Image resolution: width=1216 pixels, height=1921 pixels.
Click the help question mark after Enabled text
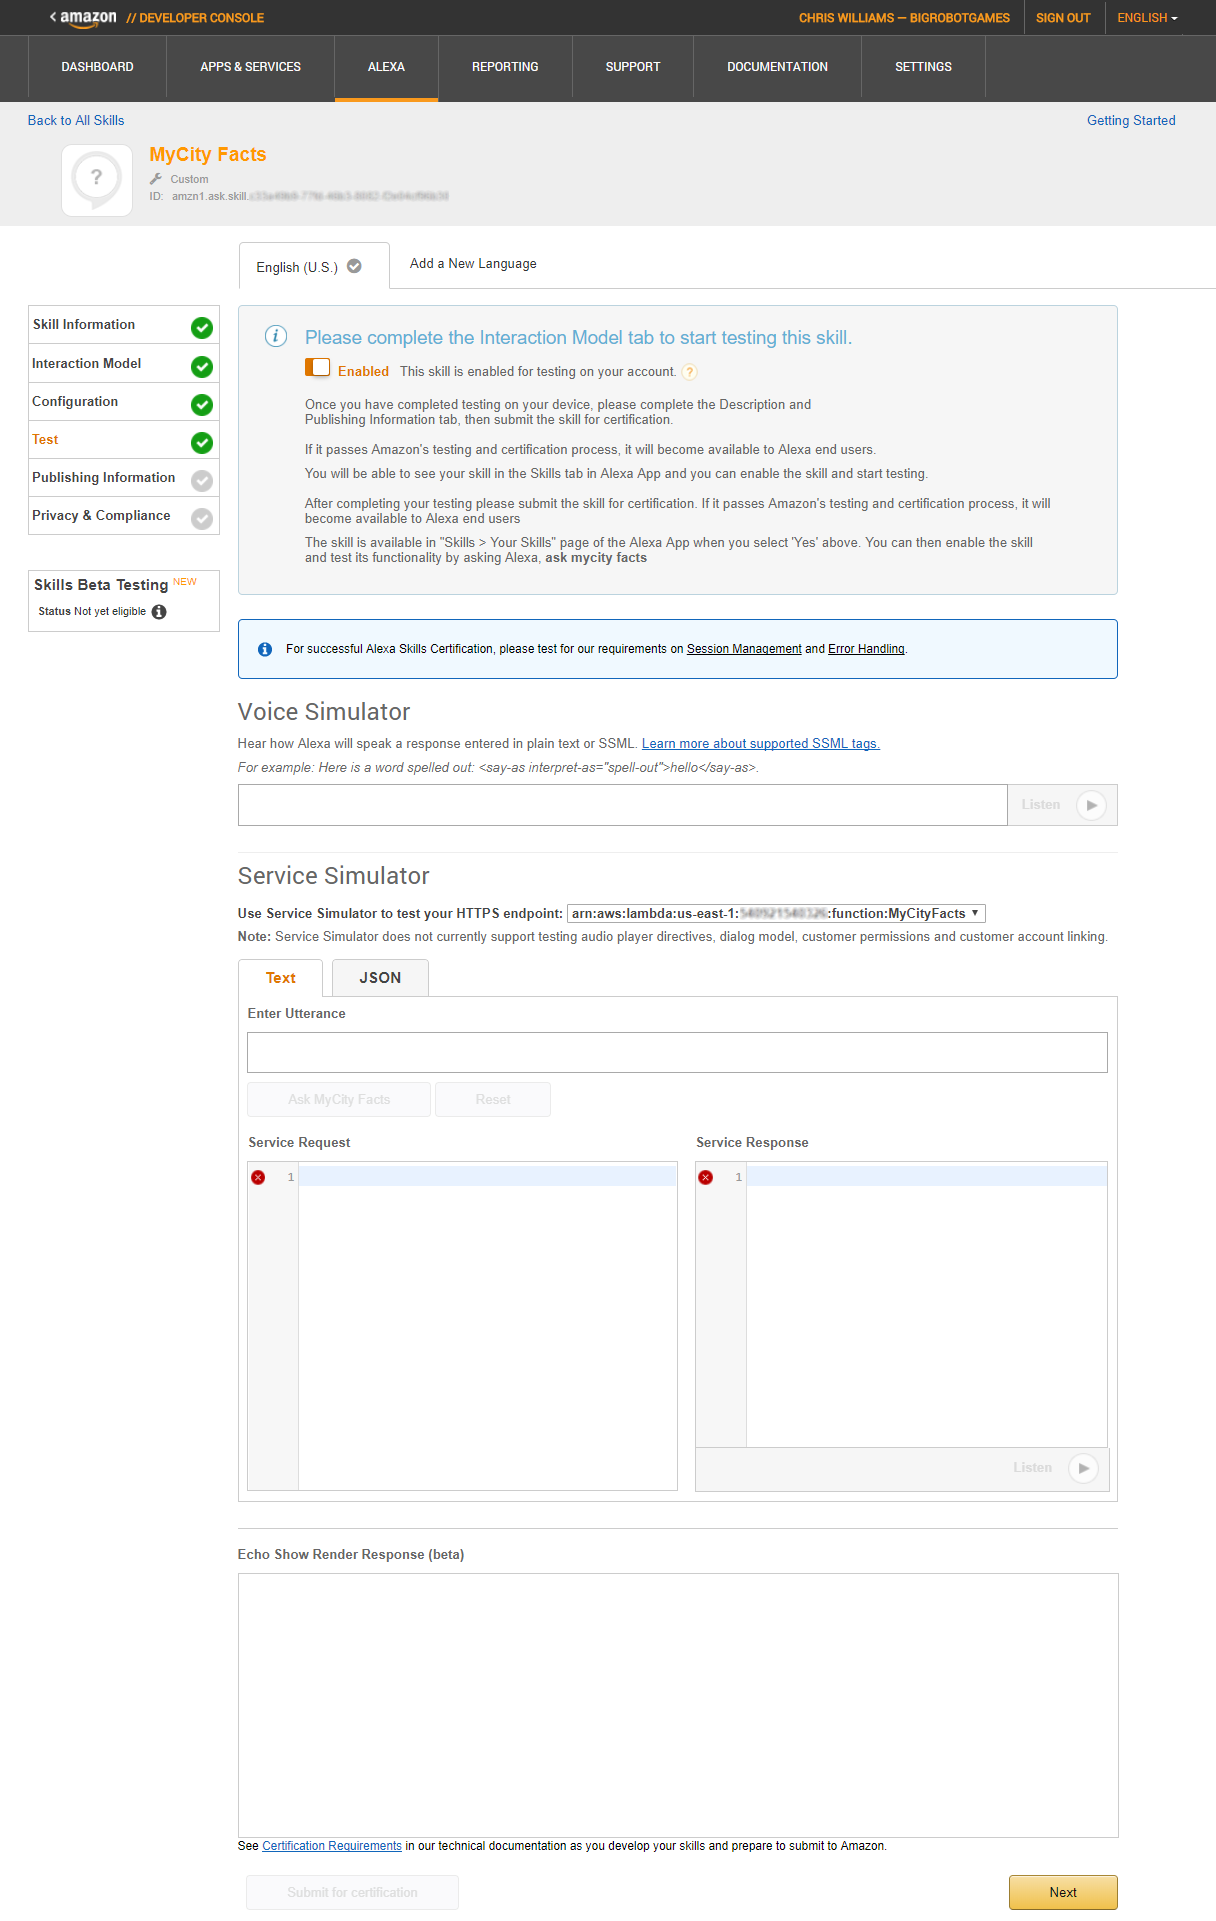690,372
